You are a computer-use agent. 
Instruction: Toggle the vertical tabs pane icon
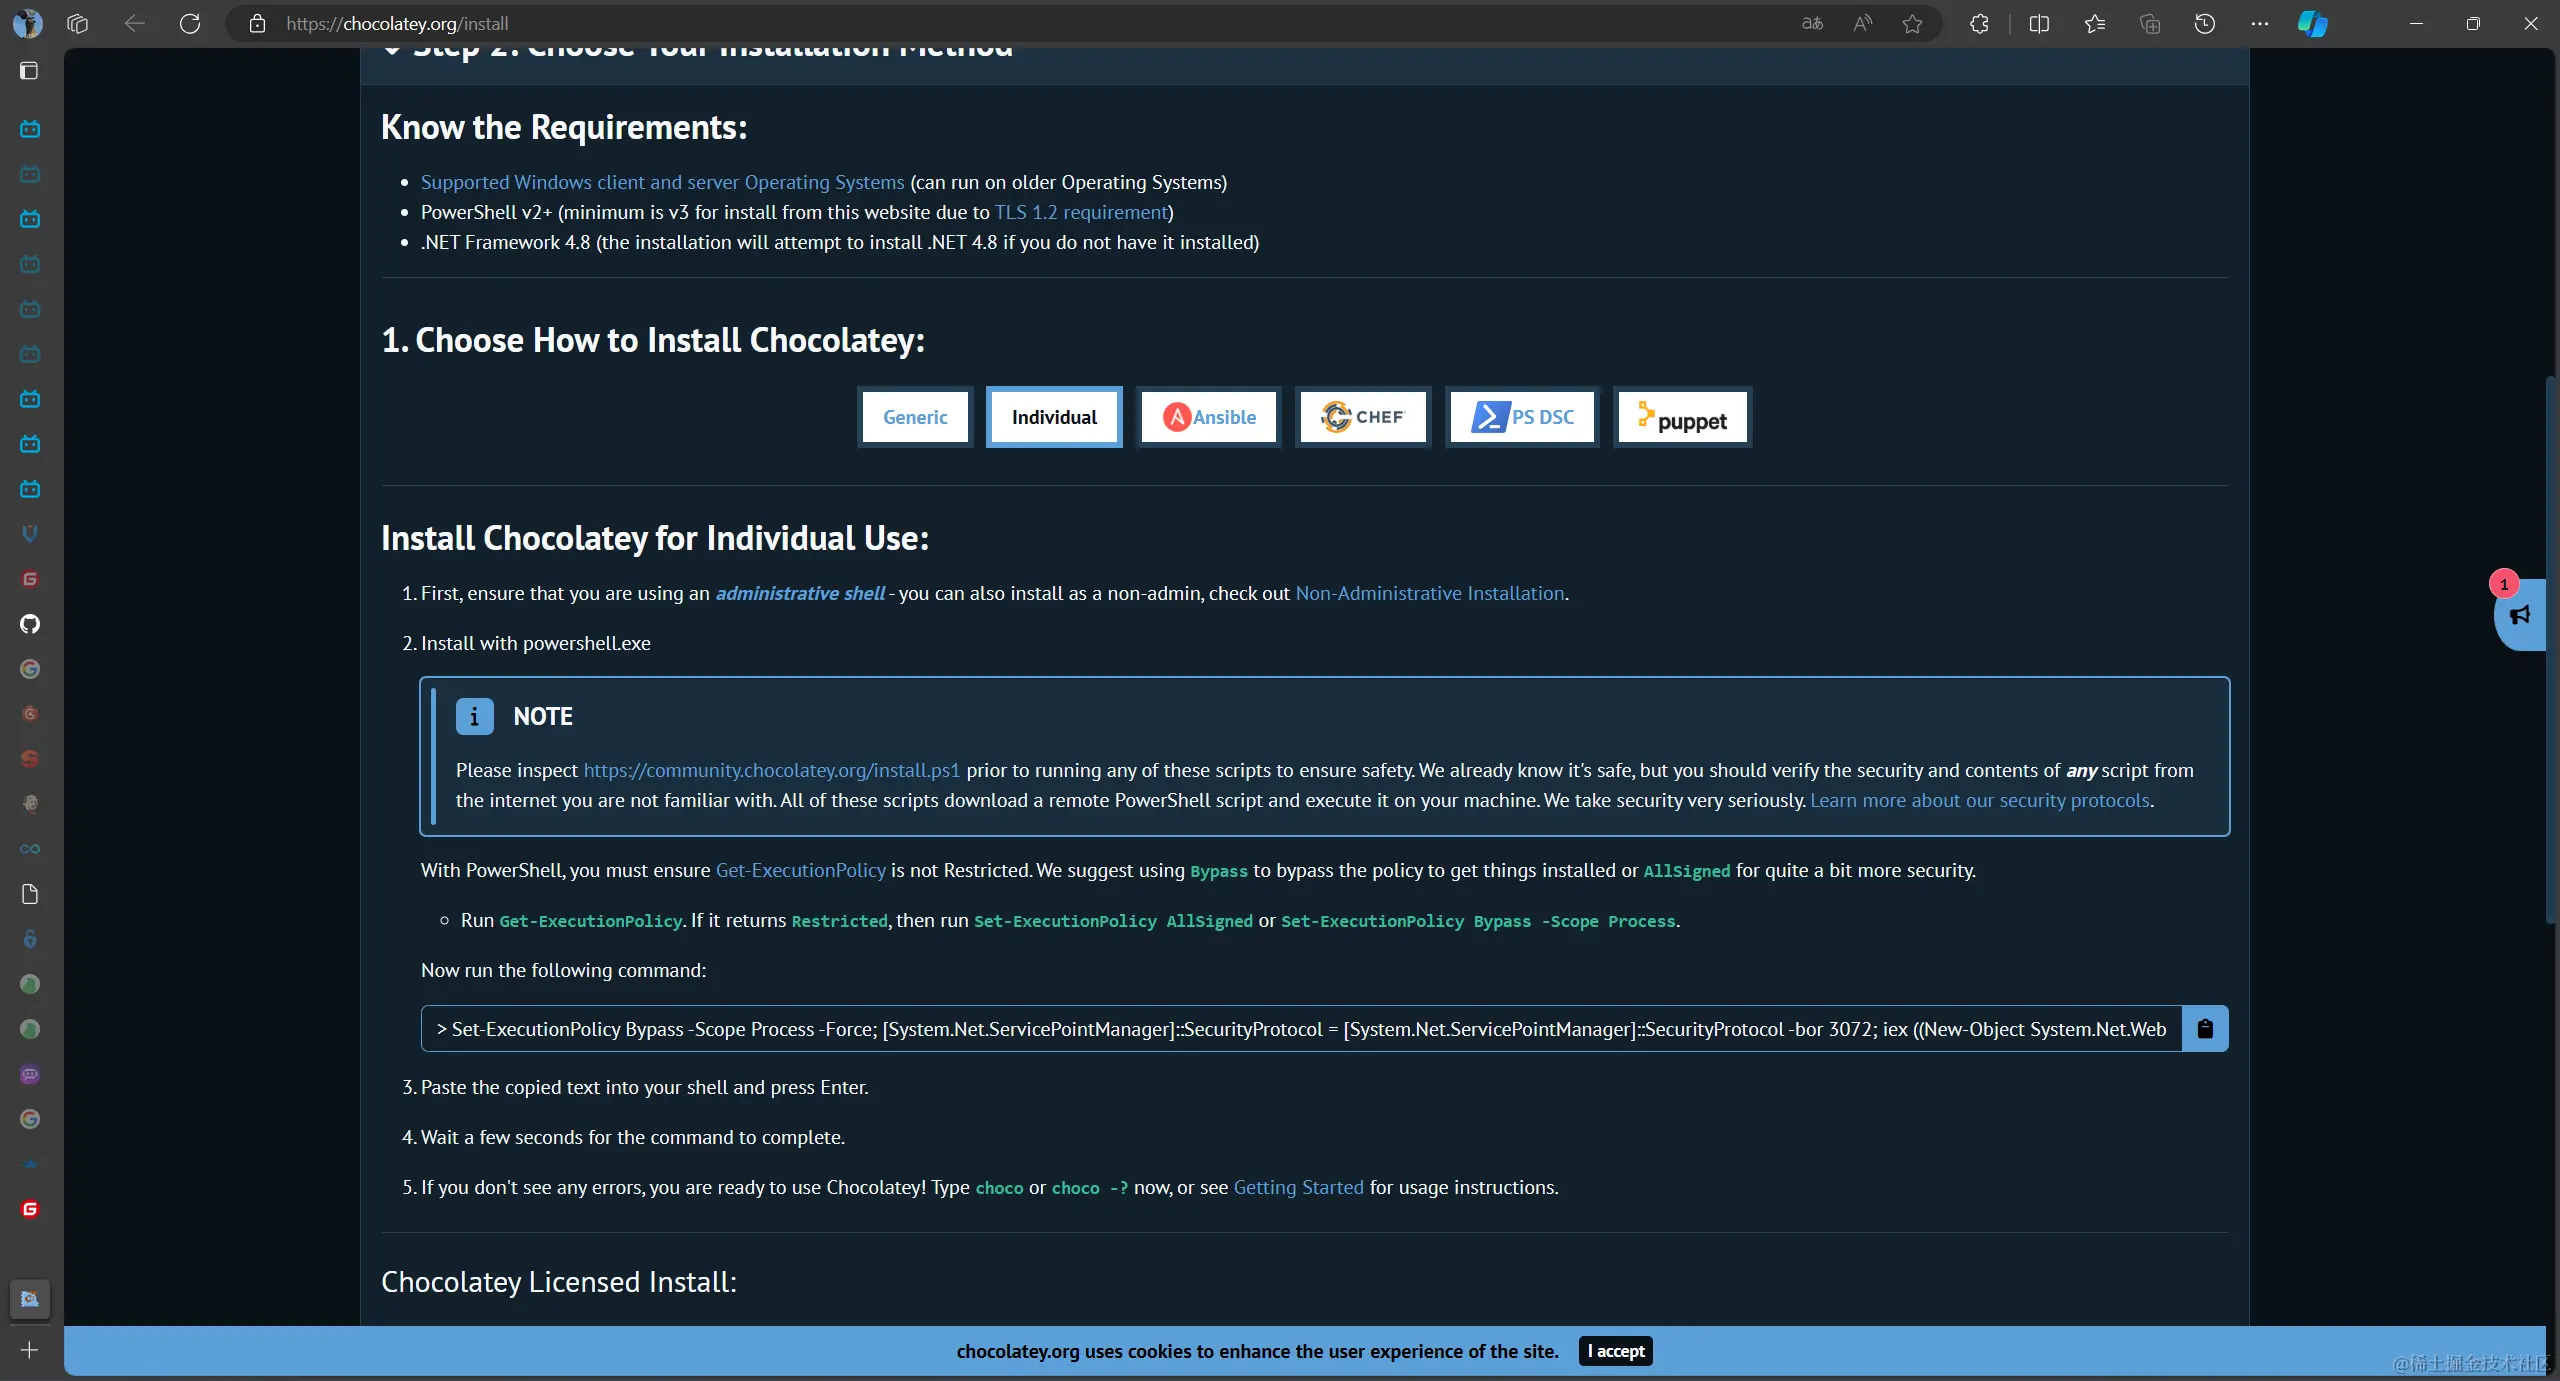point(29,70)
